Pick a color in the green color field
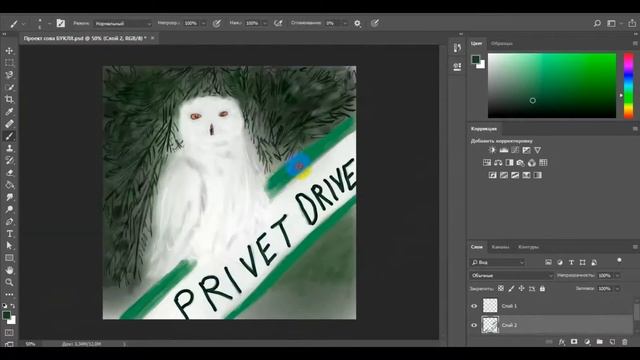The height and width of the screenshot is (360, 640). (x=552, y=86)
